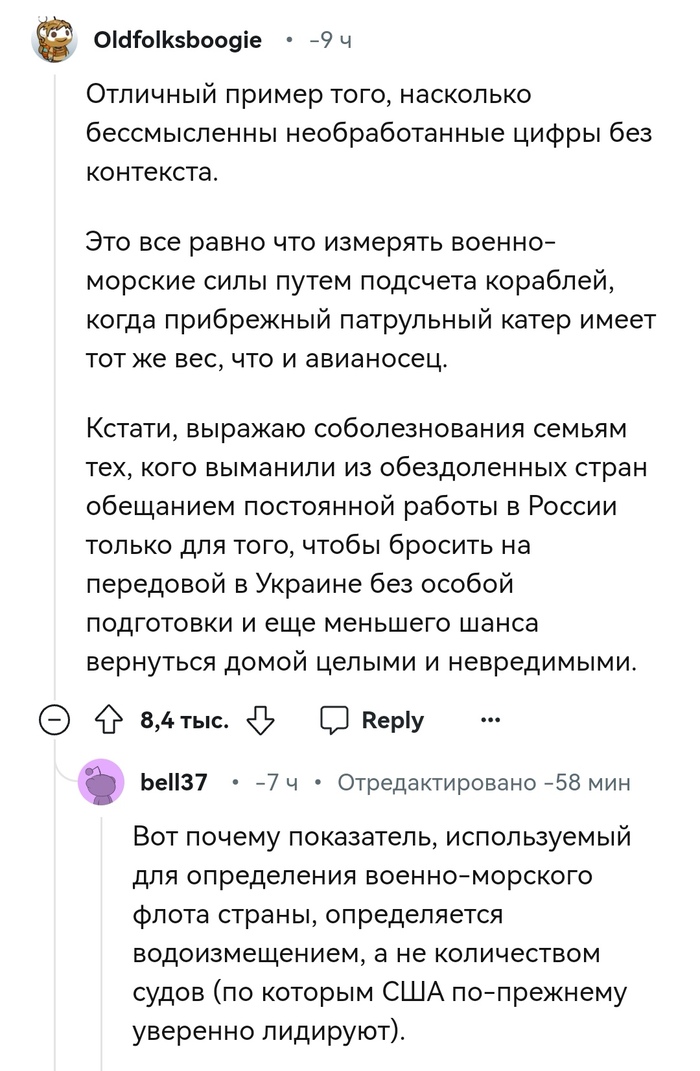Open the three-dot more options menu

pyautogui.click(x=491, y=719)
